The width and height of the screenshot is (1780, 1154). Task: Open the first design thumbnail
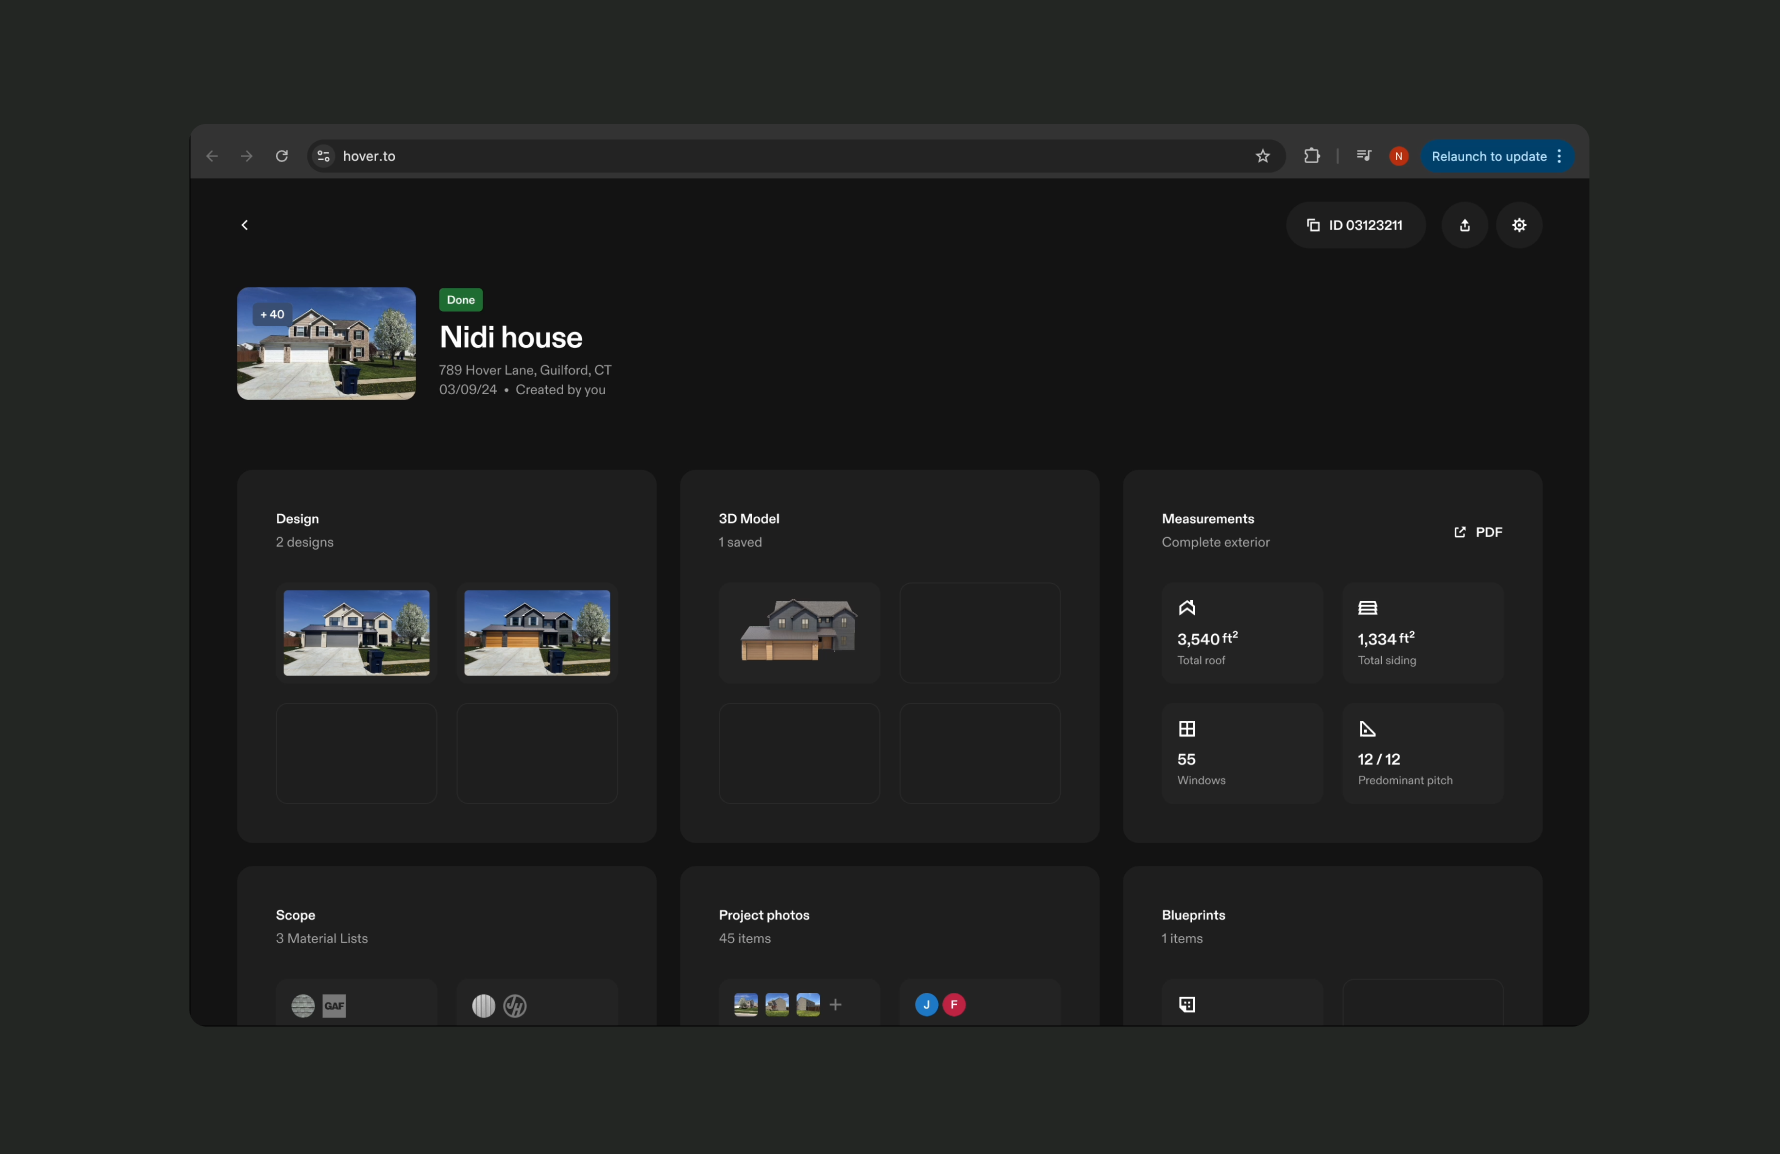(356, 633)
